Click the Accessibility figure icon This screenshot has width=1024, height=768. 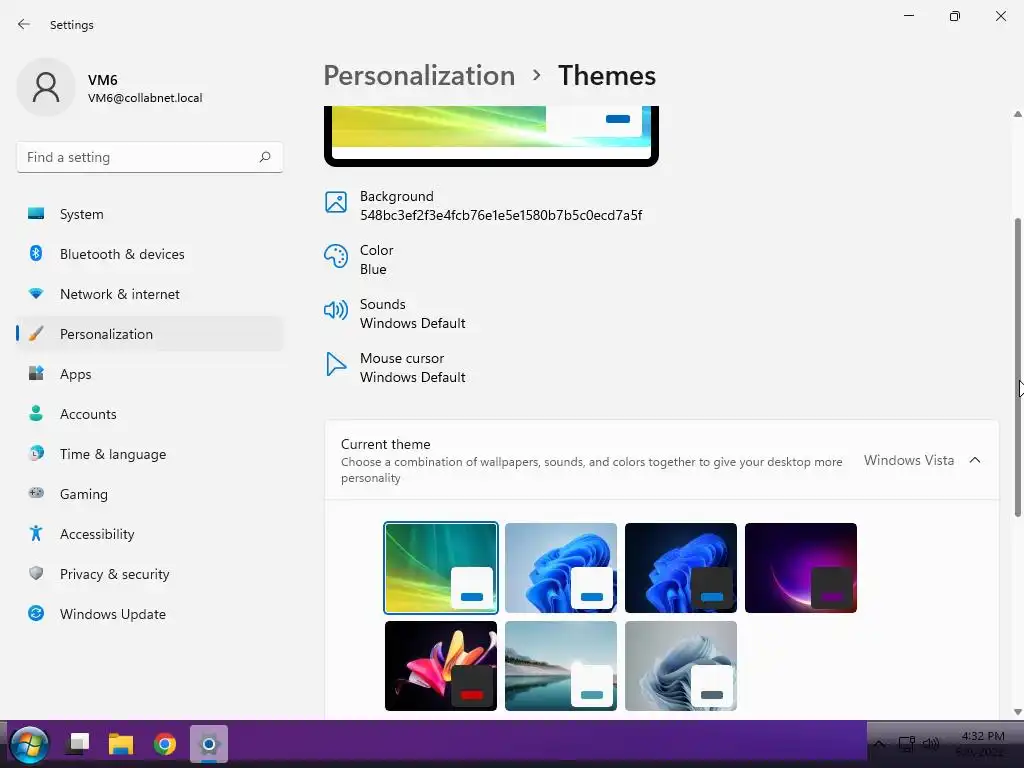pyautogui.click(x=36, y=534)
